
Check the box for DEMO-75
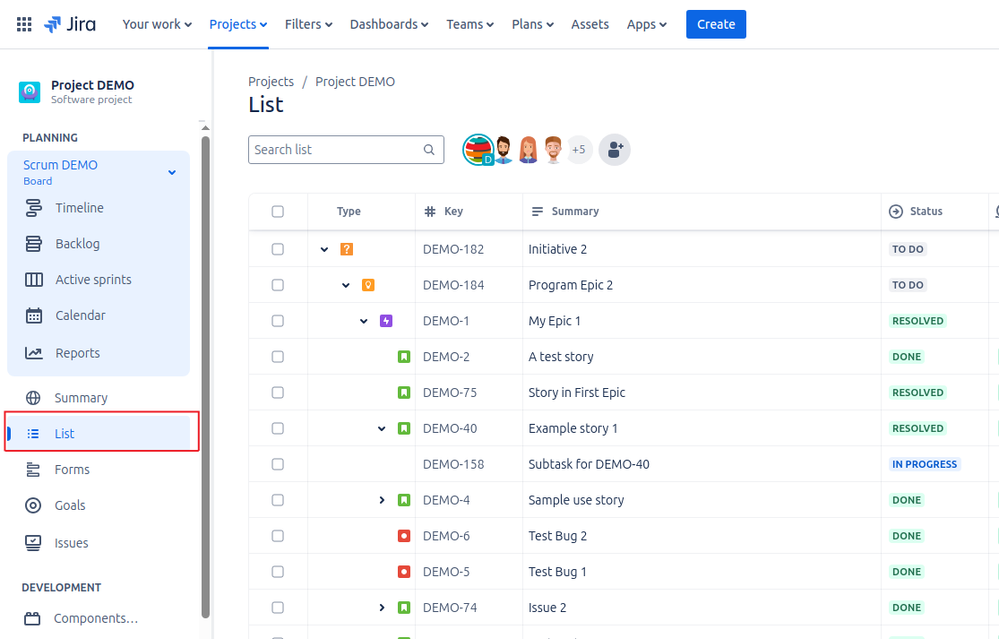tap(278, 392)
